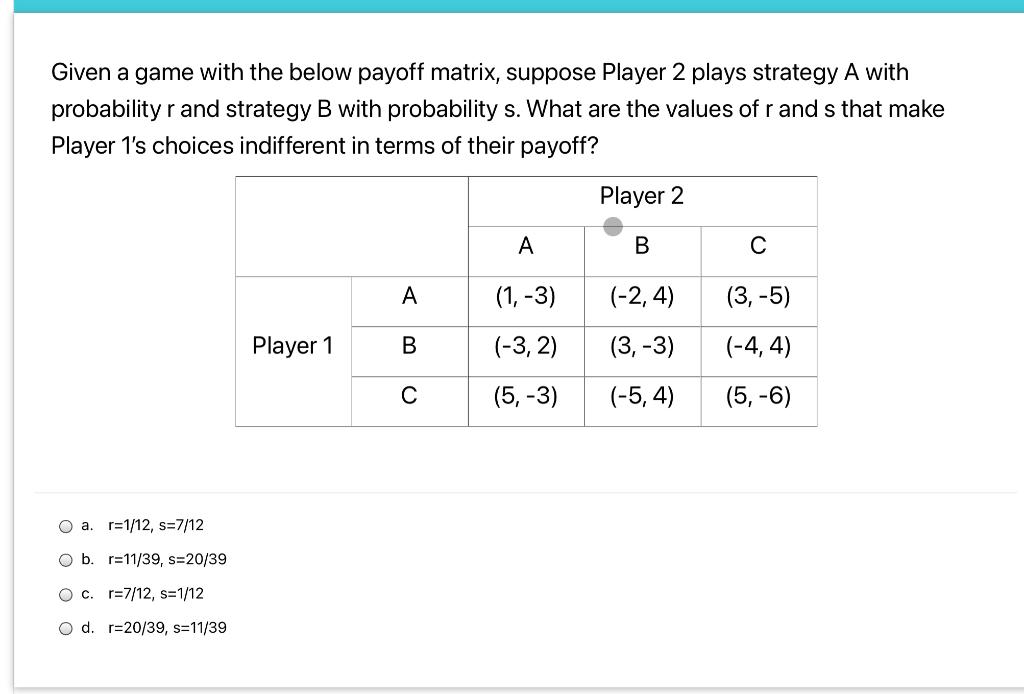Click the answer text r=20/39, s=11/39
Viewport: 1024px width, 694px height.
click(x=166, y=627)
